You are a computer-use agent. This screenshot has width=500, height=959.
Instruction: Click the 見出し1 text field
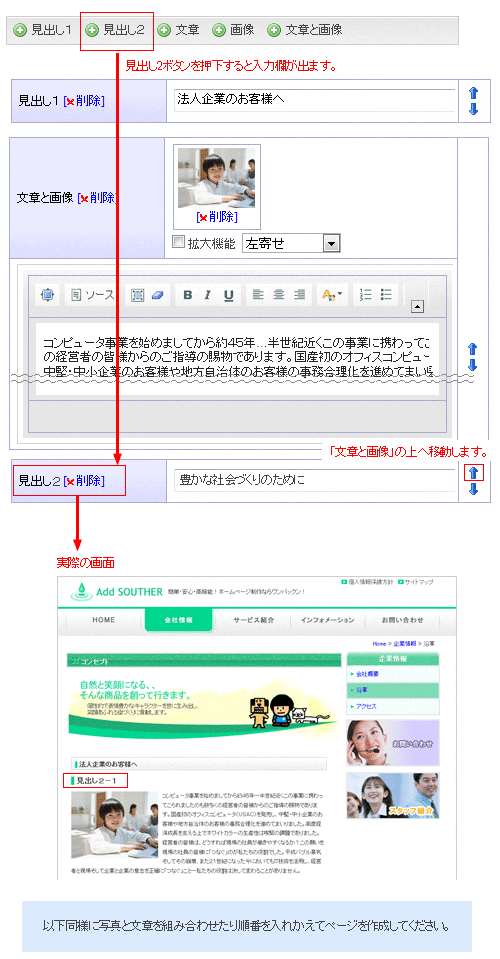[314, 100]
